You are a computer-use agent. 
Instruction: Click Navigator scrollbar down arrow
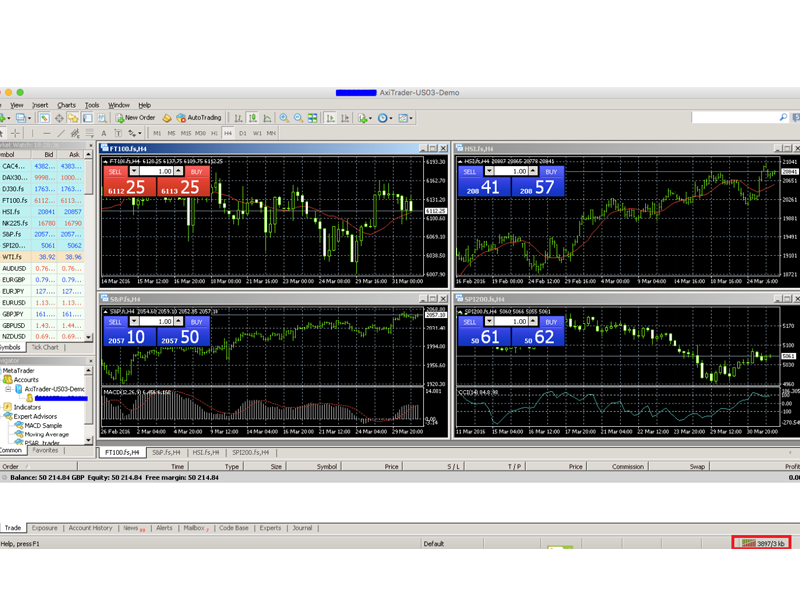click(x=88, y=439)
